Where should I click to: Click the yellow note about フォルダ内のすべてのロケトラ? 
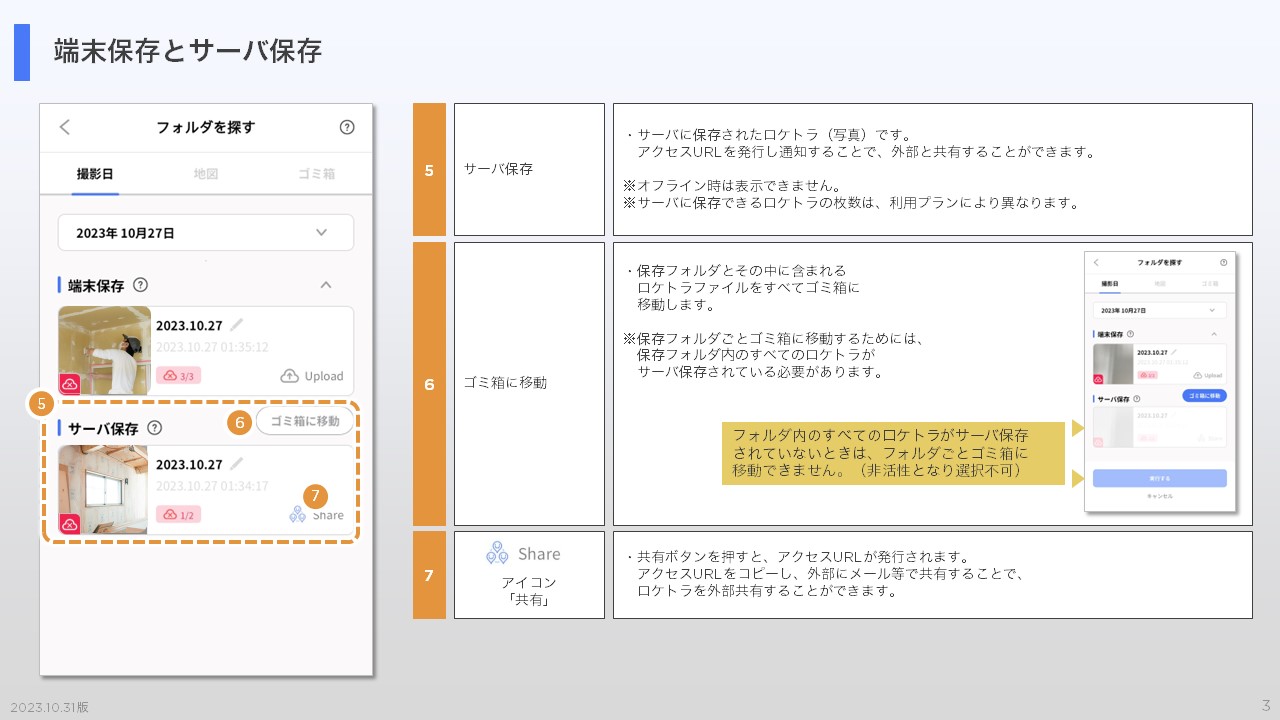[x=893, y=453]
